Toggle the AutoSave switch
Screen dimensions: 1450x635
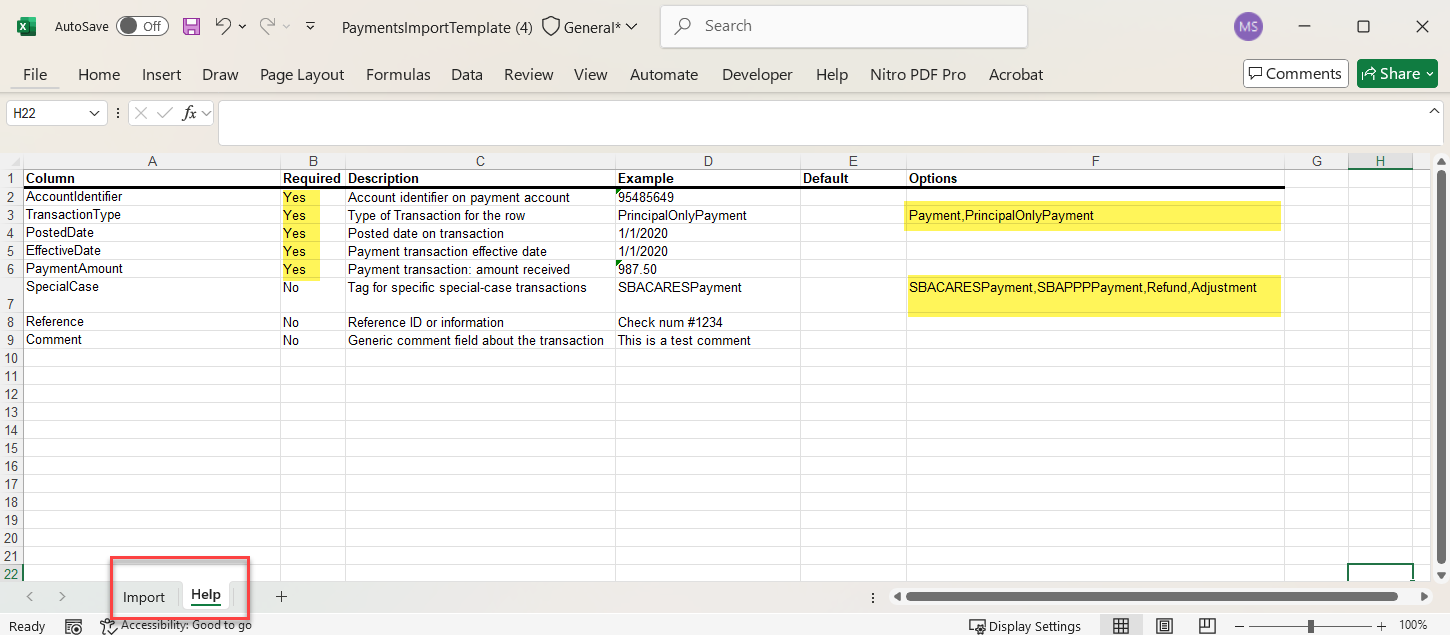142,26
